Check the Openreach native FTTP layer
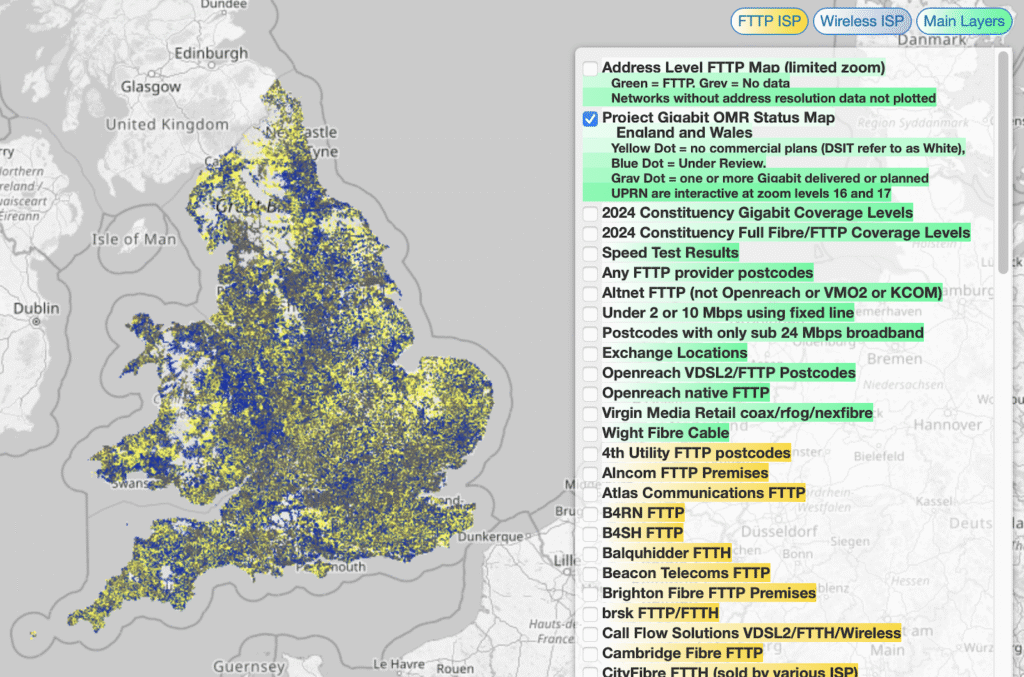 coord(589,392)
